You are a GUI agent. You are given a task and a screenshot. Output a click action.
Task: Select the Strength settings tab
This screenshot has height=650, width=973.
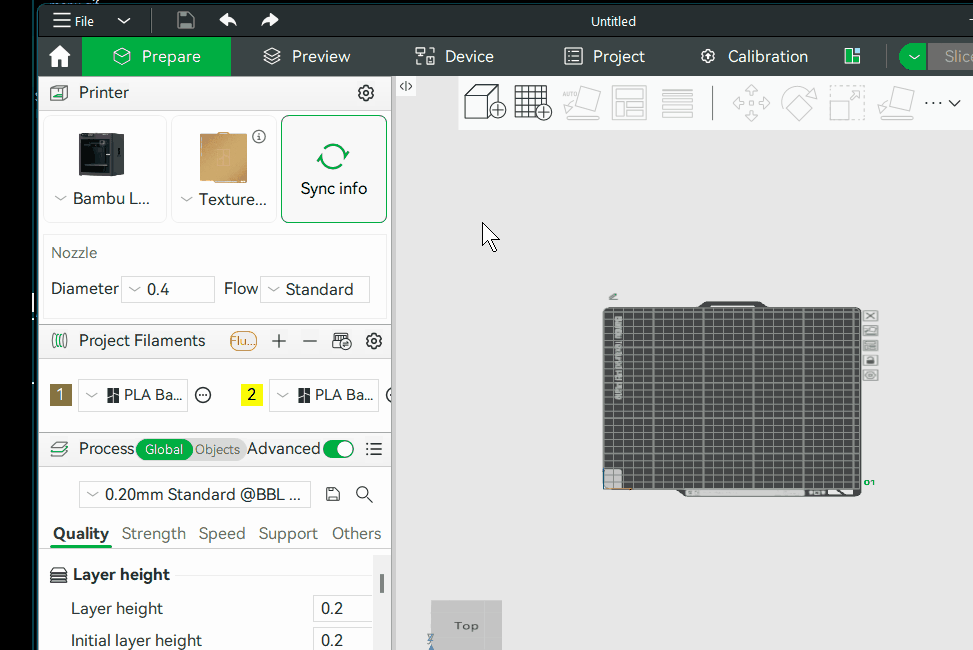coord(153,534)
